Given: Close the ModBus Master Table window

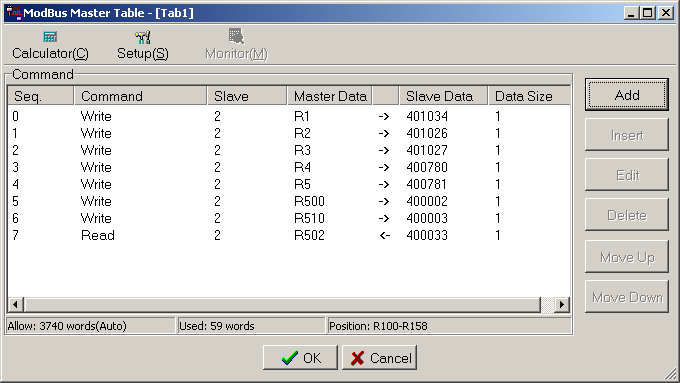Looking at the screenshot, I should (666, 13).
